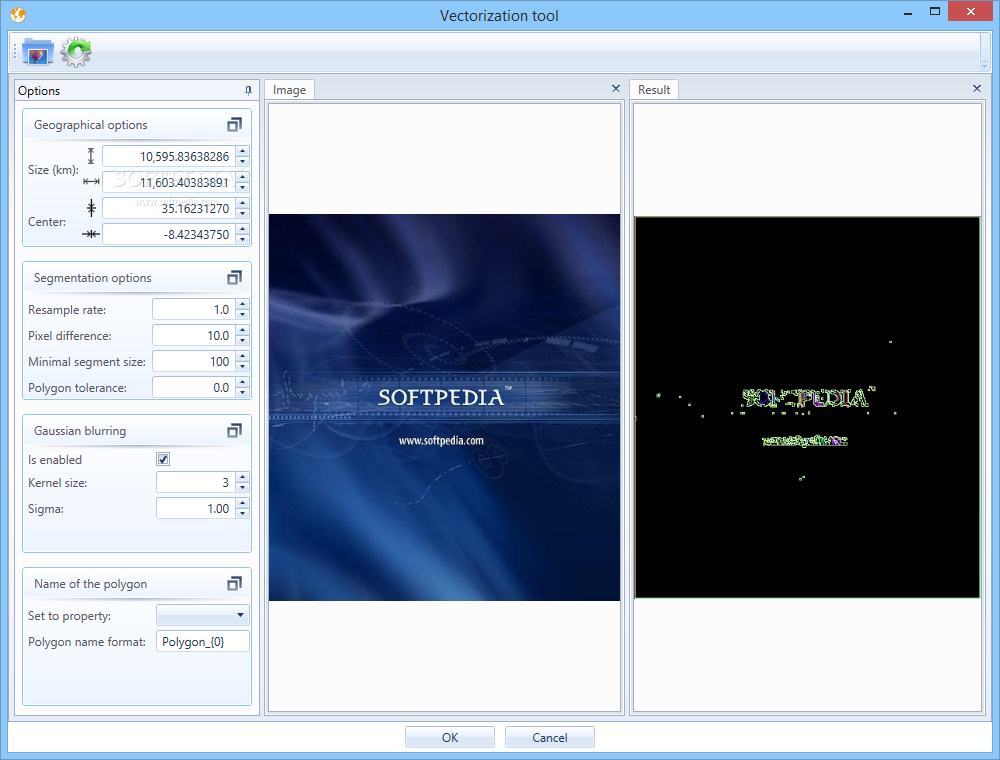Click the center latitude field 35.16231270
This screenshot has height=760, width=1000.
[169, 208]
